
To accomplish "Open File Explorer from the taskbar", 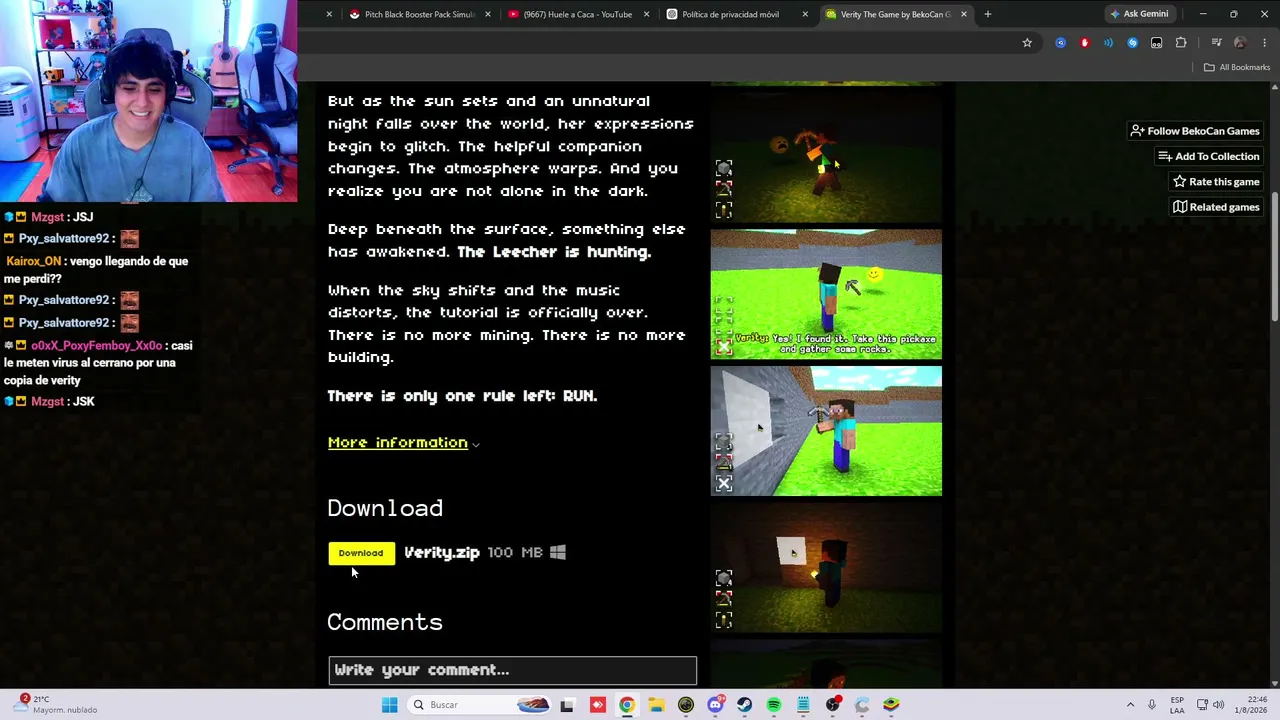I will click(656, 705).
